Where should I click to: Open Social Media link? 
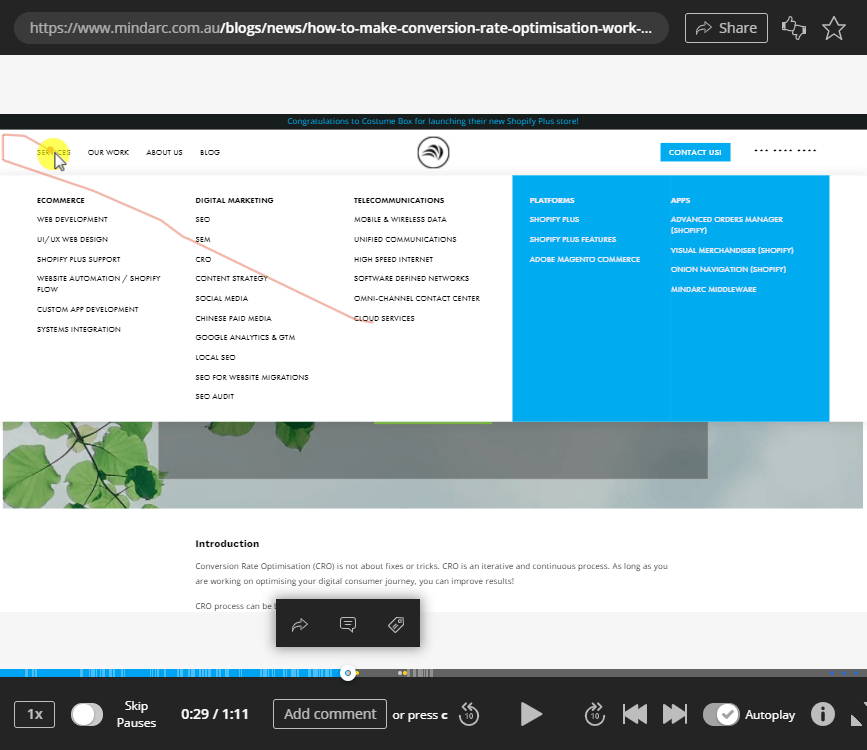[x=222, y=298]
